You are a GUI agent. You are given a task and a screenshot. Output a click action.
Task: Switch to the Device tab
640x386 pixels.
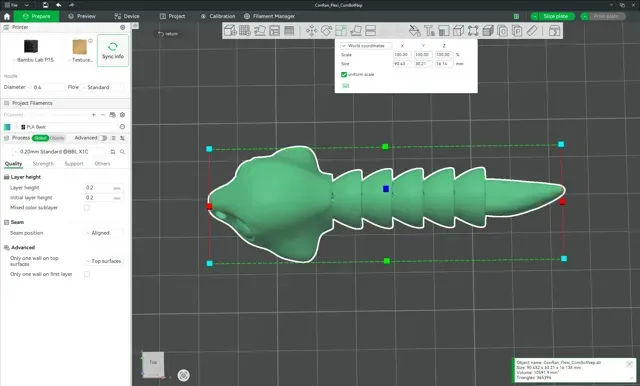[x=127, y=16]
